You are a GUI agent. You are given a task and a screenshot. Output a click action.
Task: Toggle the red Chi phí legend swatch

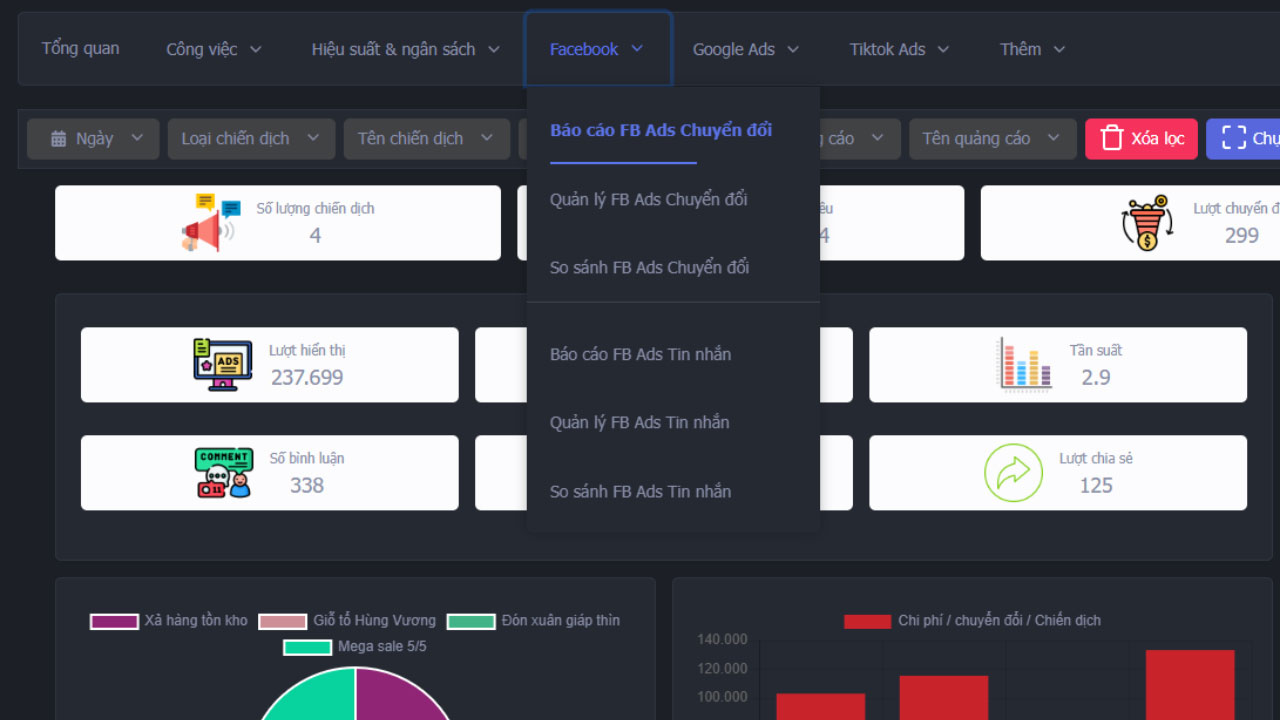pyautogui.click(x=867, y=621)
